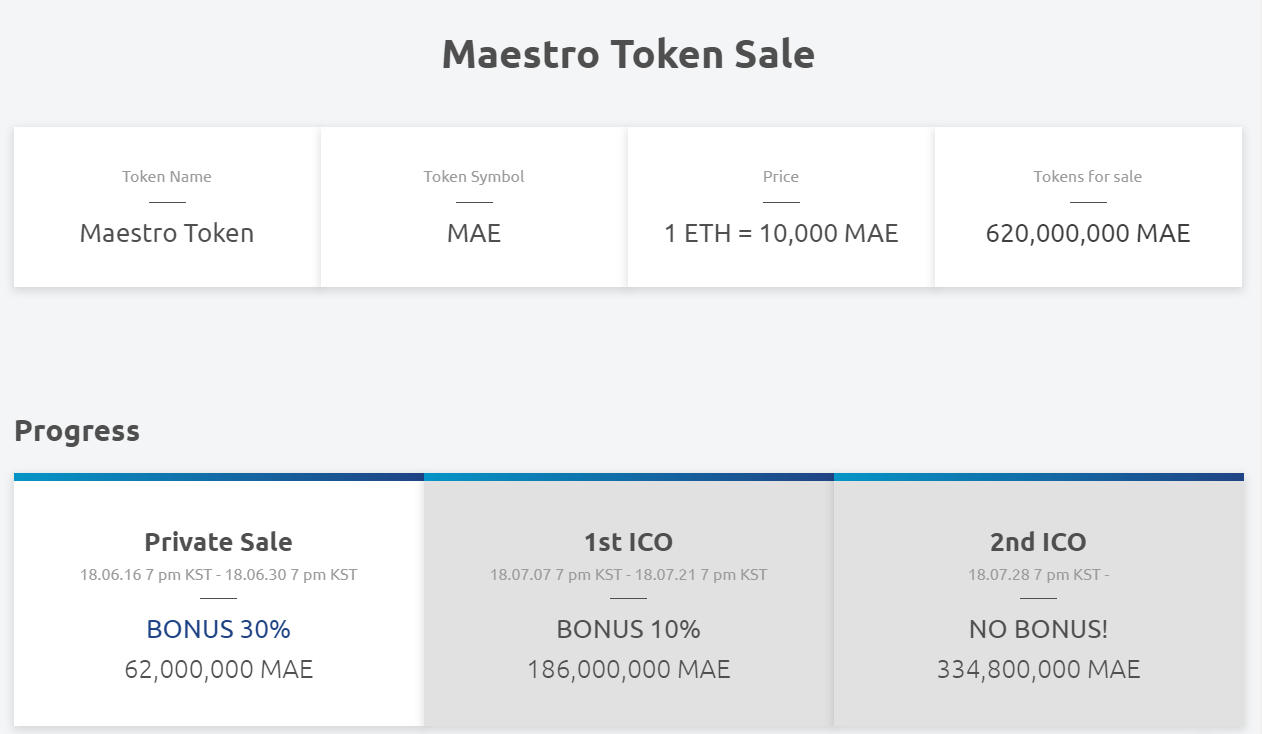Viewport: 1262px width, 734px height.
Task: Click the 62,000,000 MAE amount
Action: point(218,669)
